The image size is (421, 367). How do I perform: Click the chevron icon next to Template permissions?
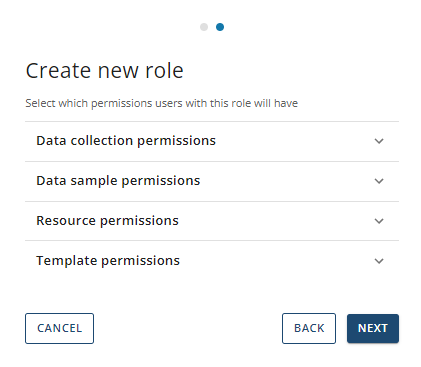[379, 261]
